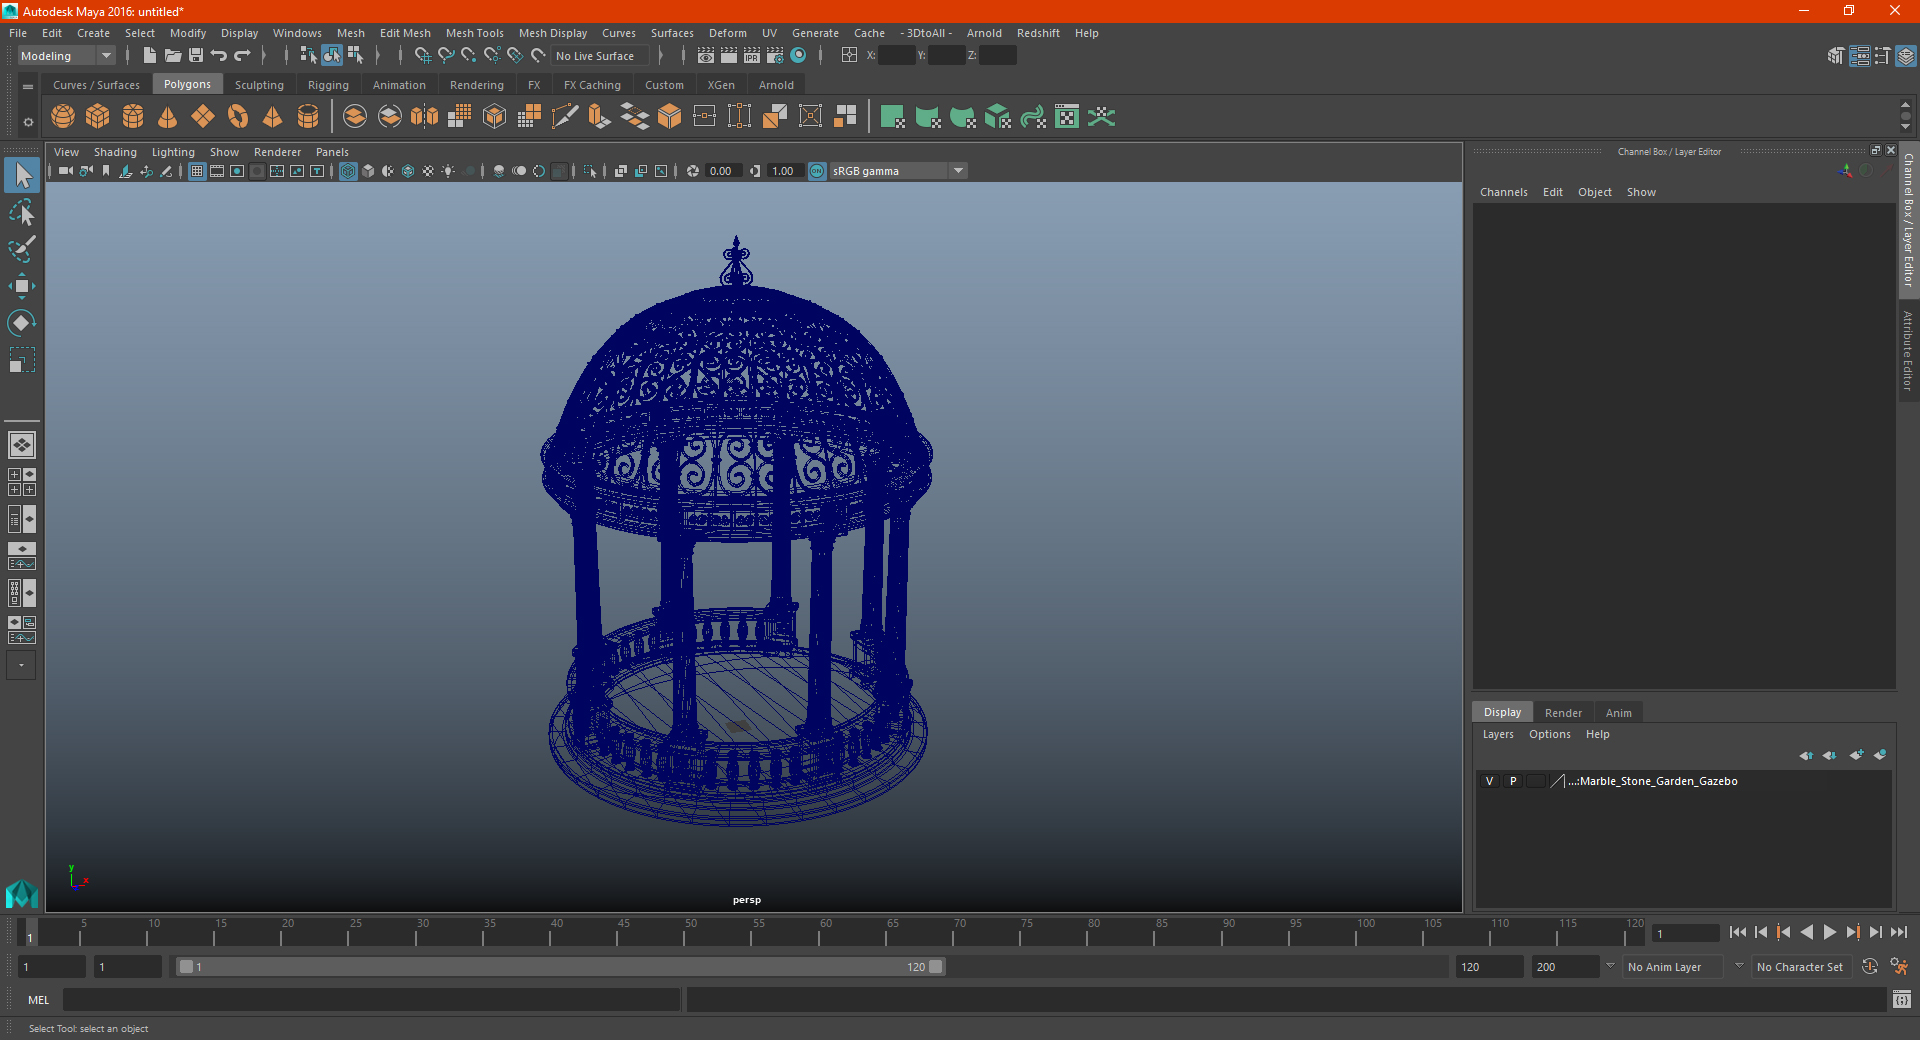Screen dimensions: 1920x1040
Task: Create a polygon cube from shelf
Action: click(x=98, y=117)
